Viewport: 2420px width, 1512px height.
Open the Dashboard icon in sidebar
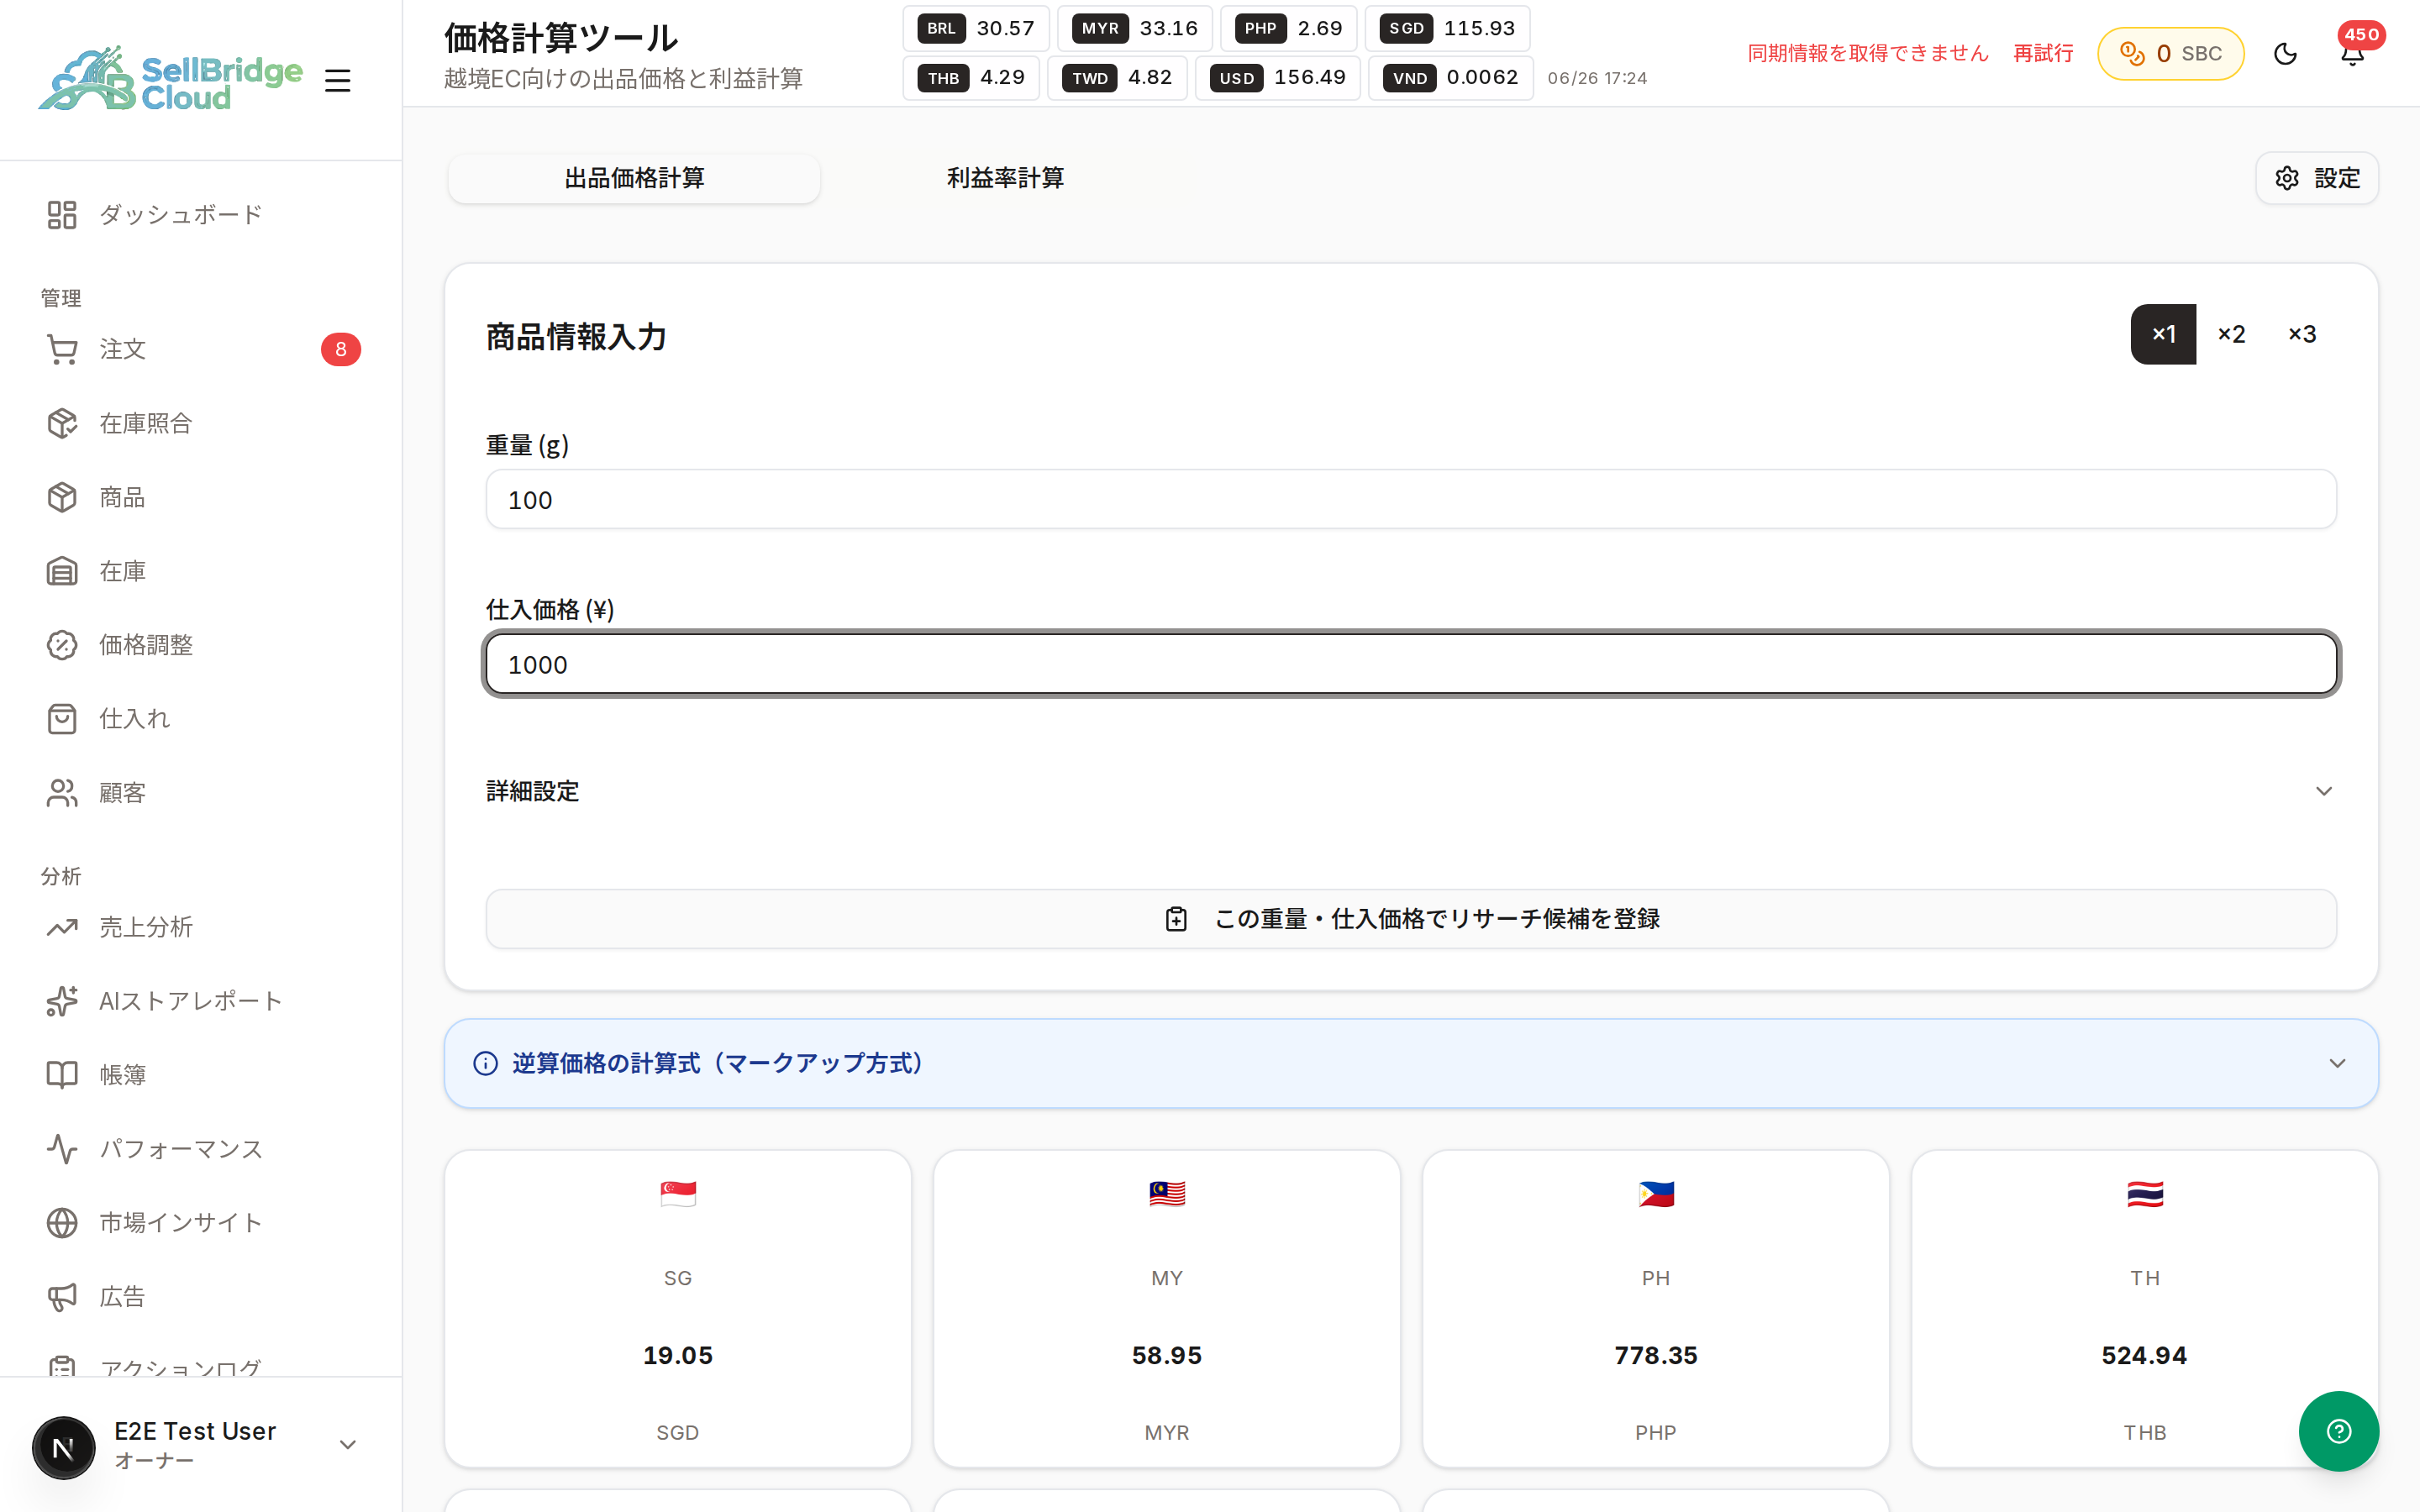[x=62, y=215]
